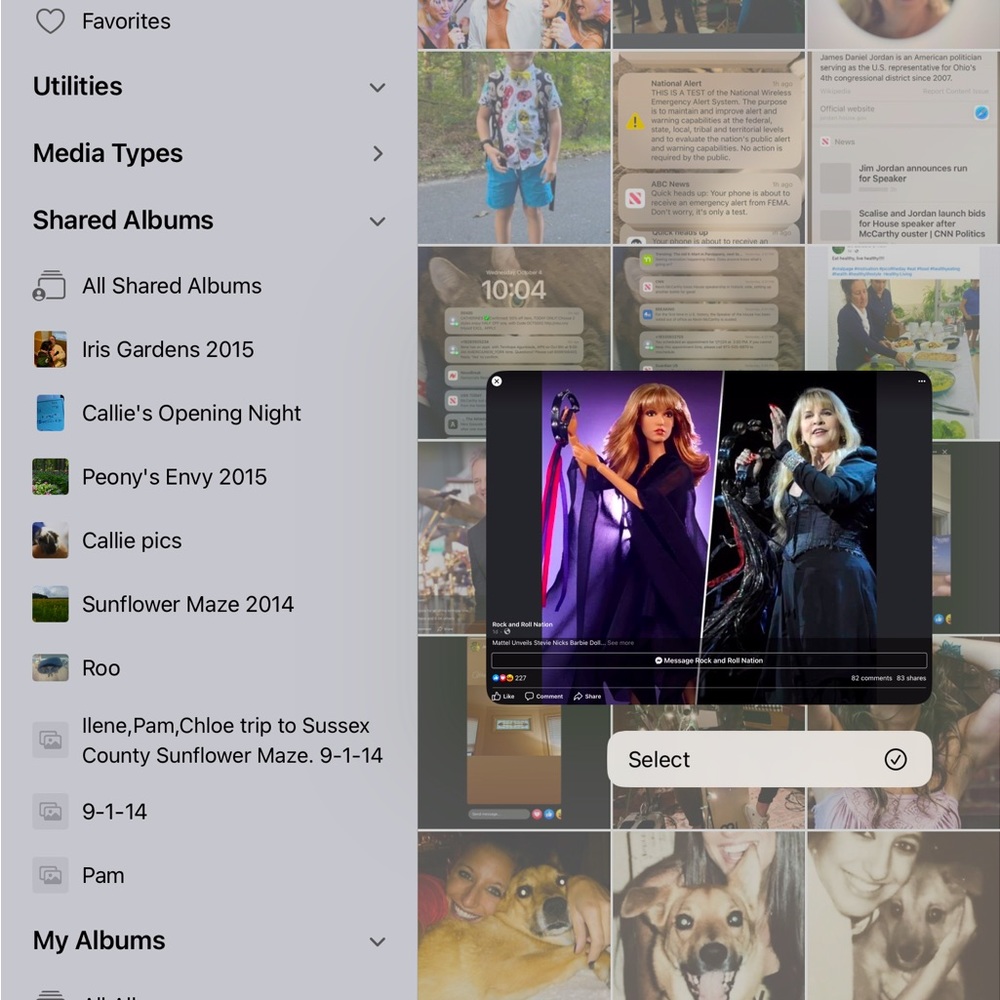Viewport: 1000px width, 1000px height.
Task: Select the My Albums heading text
Action: tap(99, 941)
